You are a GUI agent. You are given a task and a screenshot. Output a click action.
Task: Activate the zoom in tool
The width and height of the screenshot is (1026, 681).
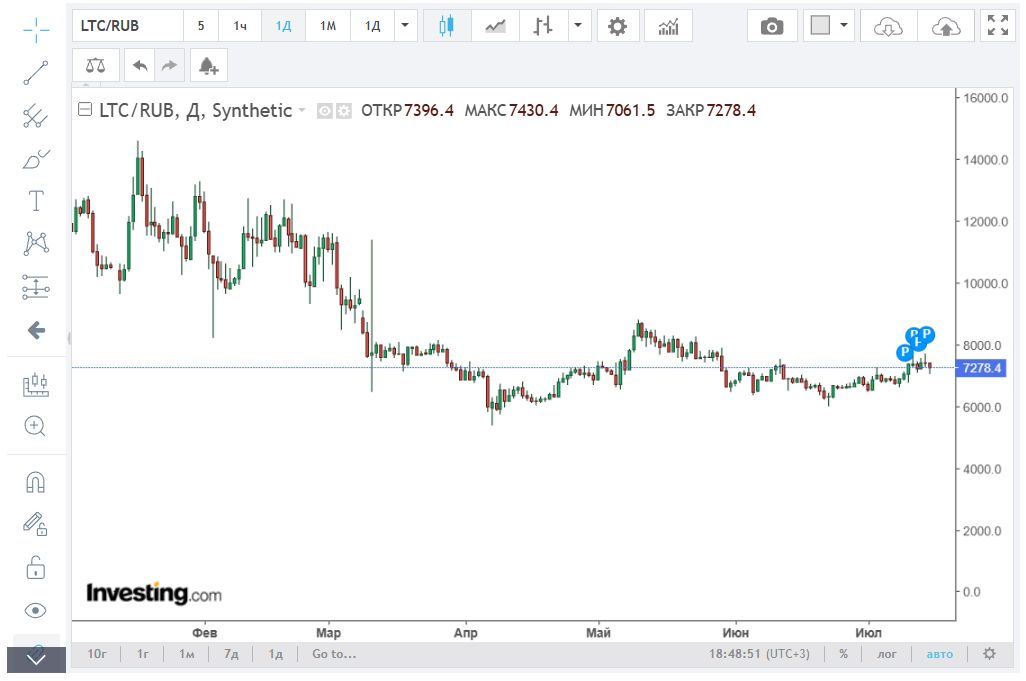coord(35,427)
